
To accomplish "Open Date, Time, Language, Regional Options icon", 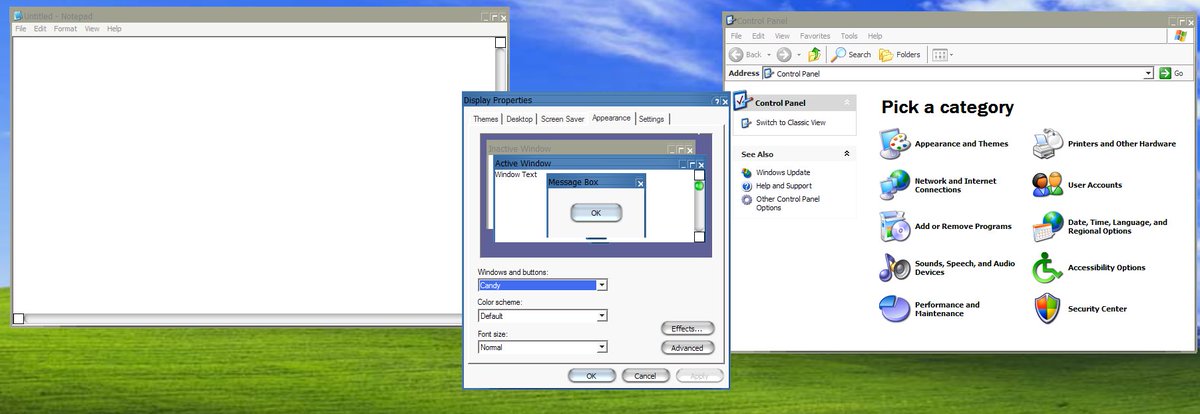I will click(x=1047, y=227).
